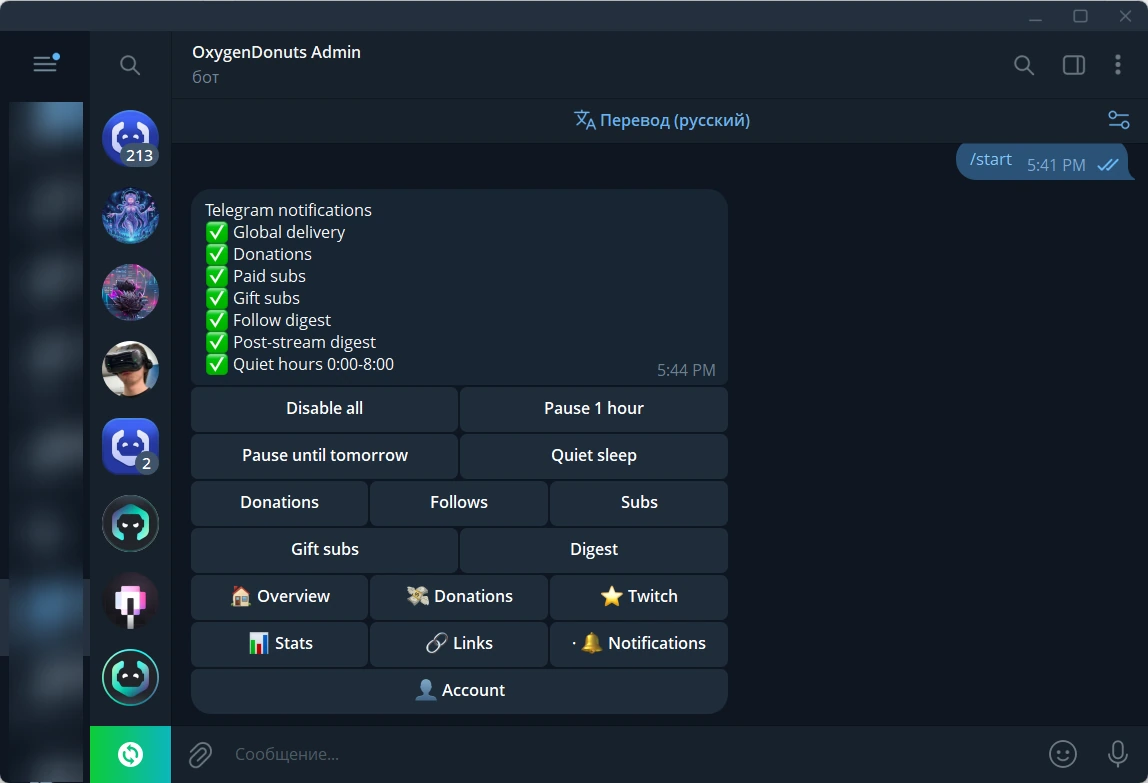Image resolution: width=1148 pixels, height=783 pixels.
Task: Open translation settings sliders icon
Action: (x=1118, y=120)
